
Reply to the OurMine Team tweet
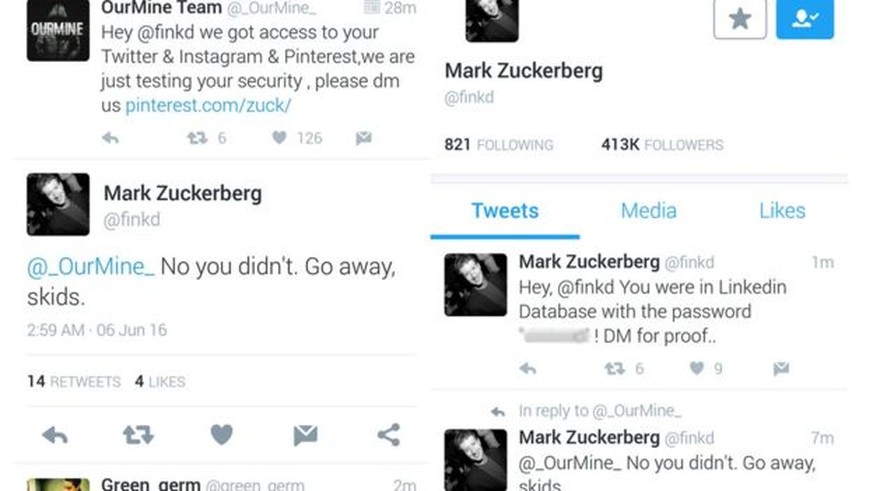(x=109, y=138)
